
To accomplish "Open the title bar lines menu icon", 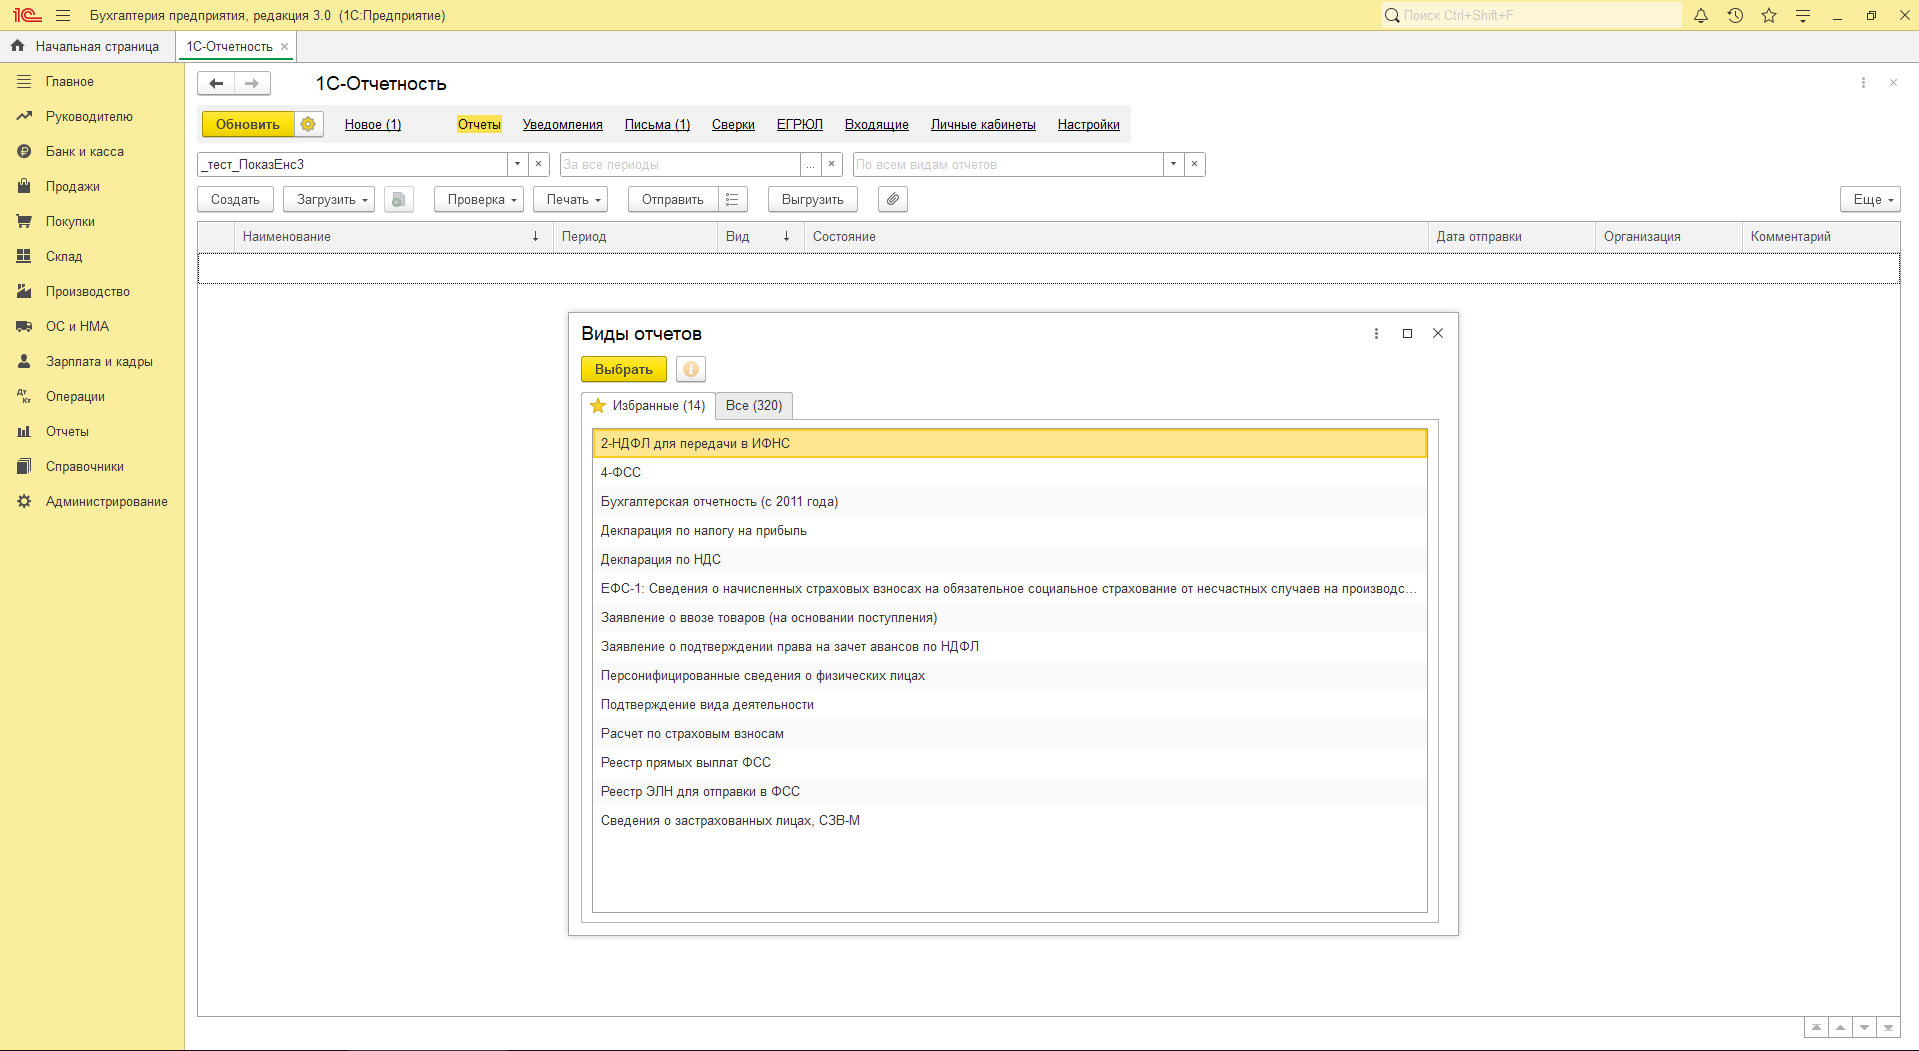I will click(1803, 15).
